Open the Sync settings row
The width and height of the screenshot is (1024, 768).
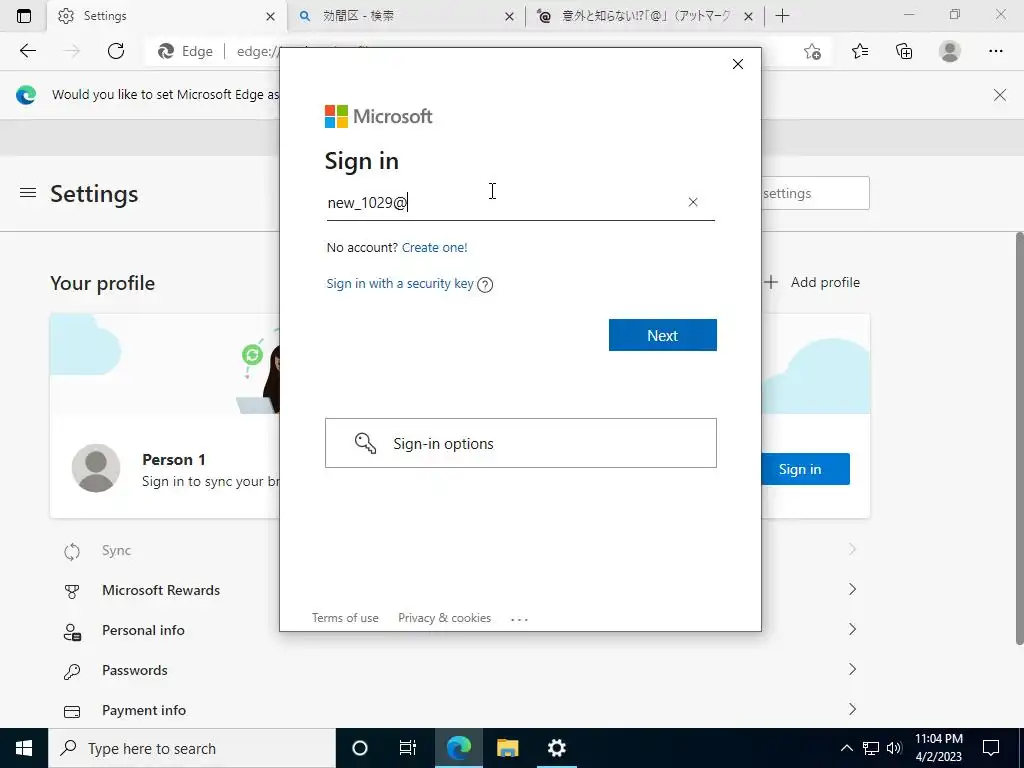[460, 551]
